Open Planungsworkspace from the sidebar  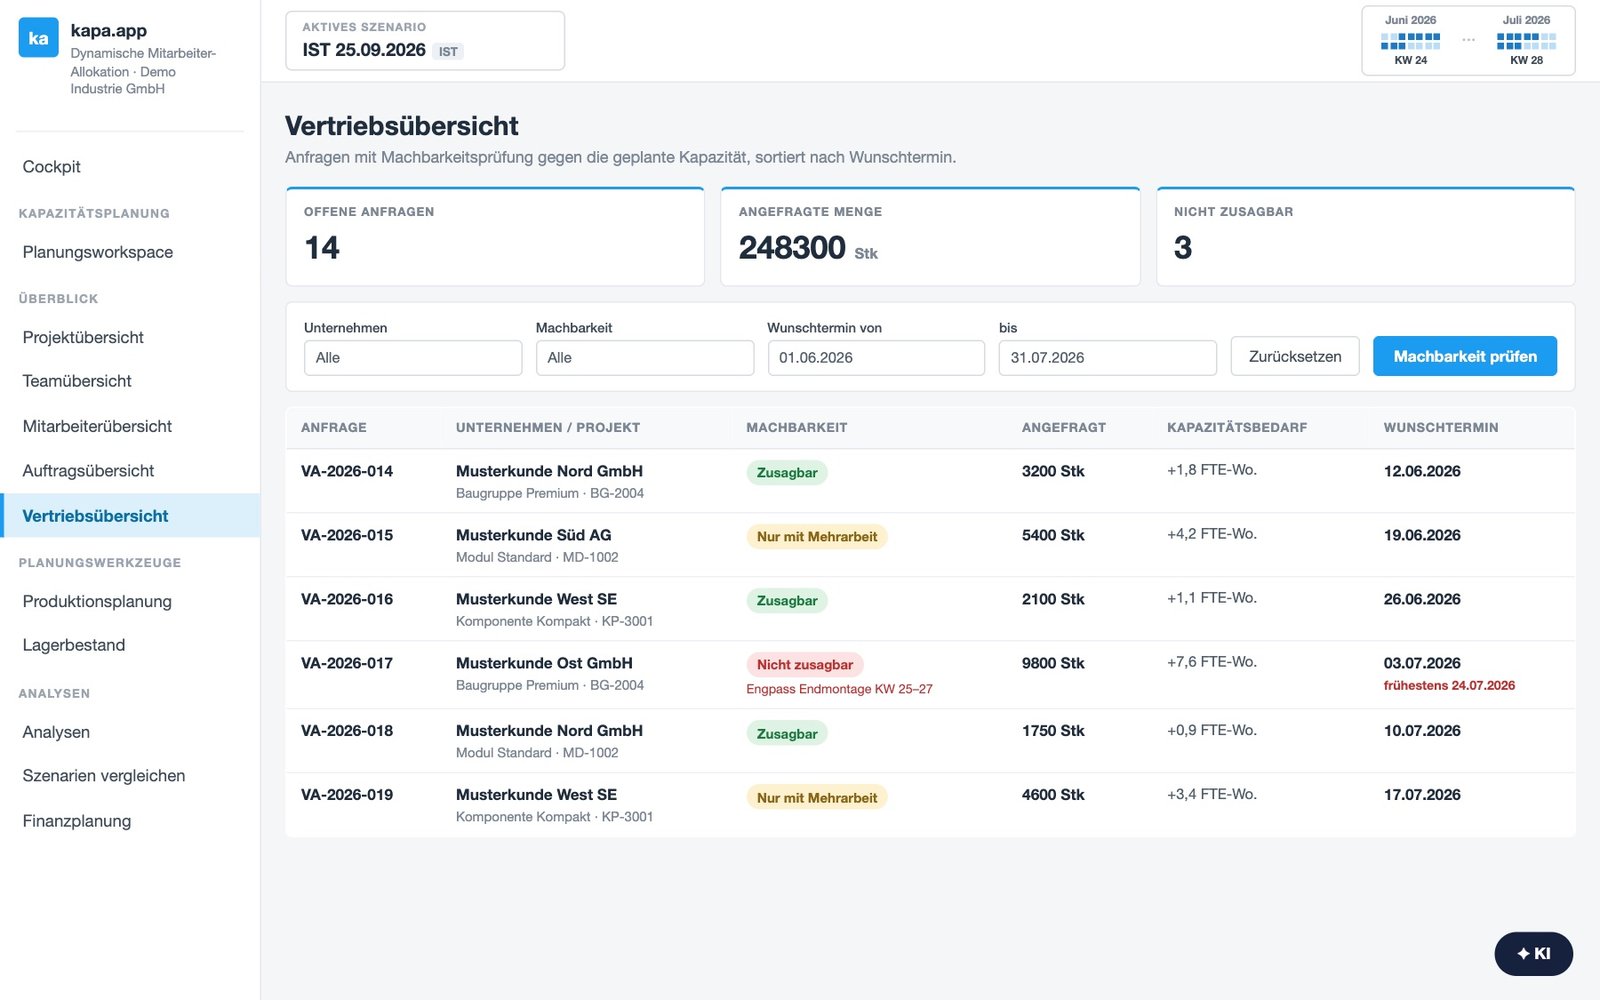point(98,252)
